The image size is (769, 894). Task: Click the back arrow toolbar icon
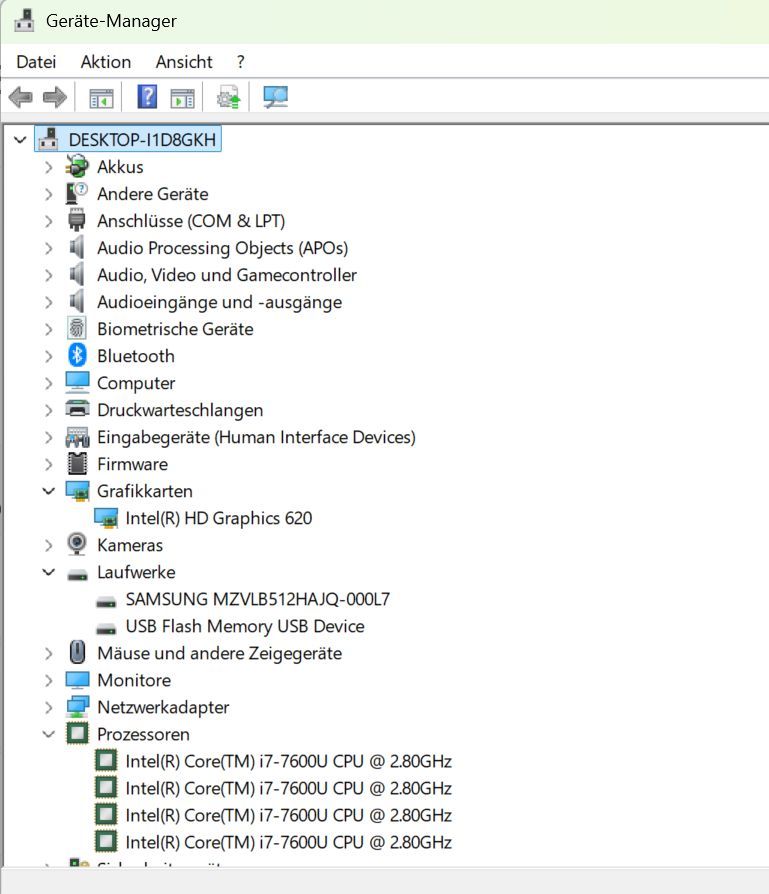[x=20, y=97]
